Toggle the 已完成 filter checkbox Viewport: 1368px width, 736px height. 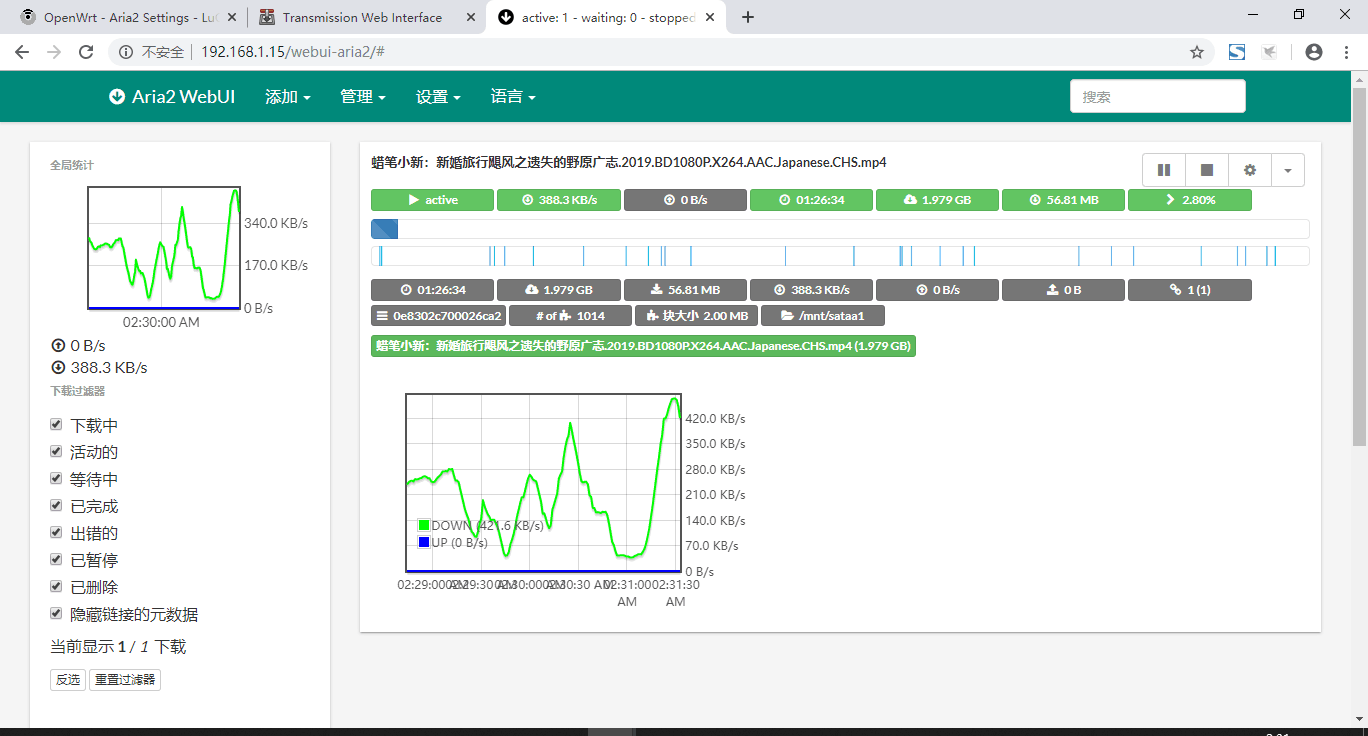pyautogui.click(x=57, y=506)
